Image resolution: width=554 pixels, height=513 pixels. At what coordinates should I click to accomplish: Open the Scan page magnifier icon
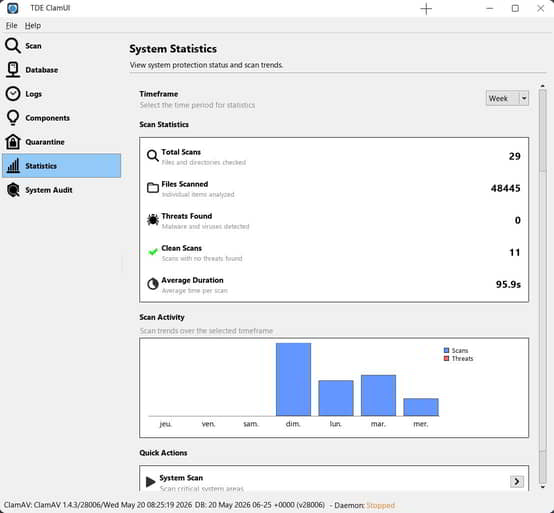click(x=13, y=46)
